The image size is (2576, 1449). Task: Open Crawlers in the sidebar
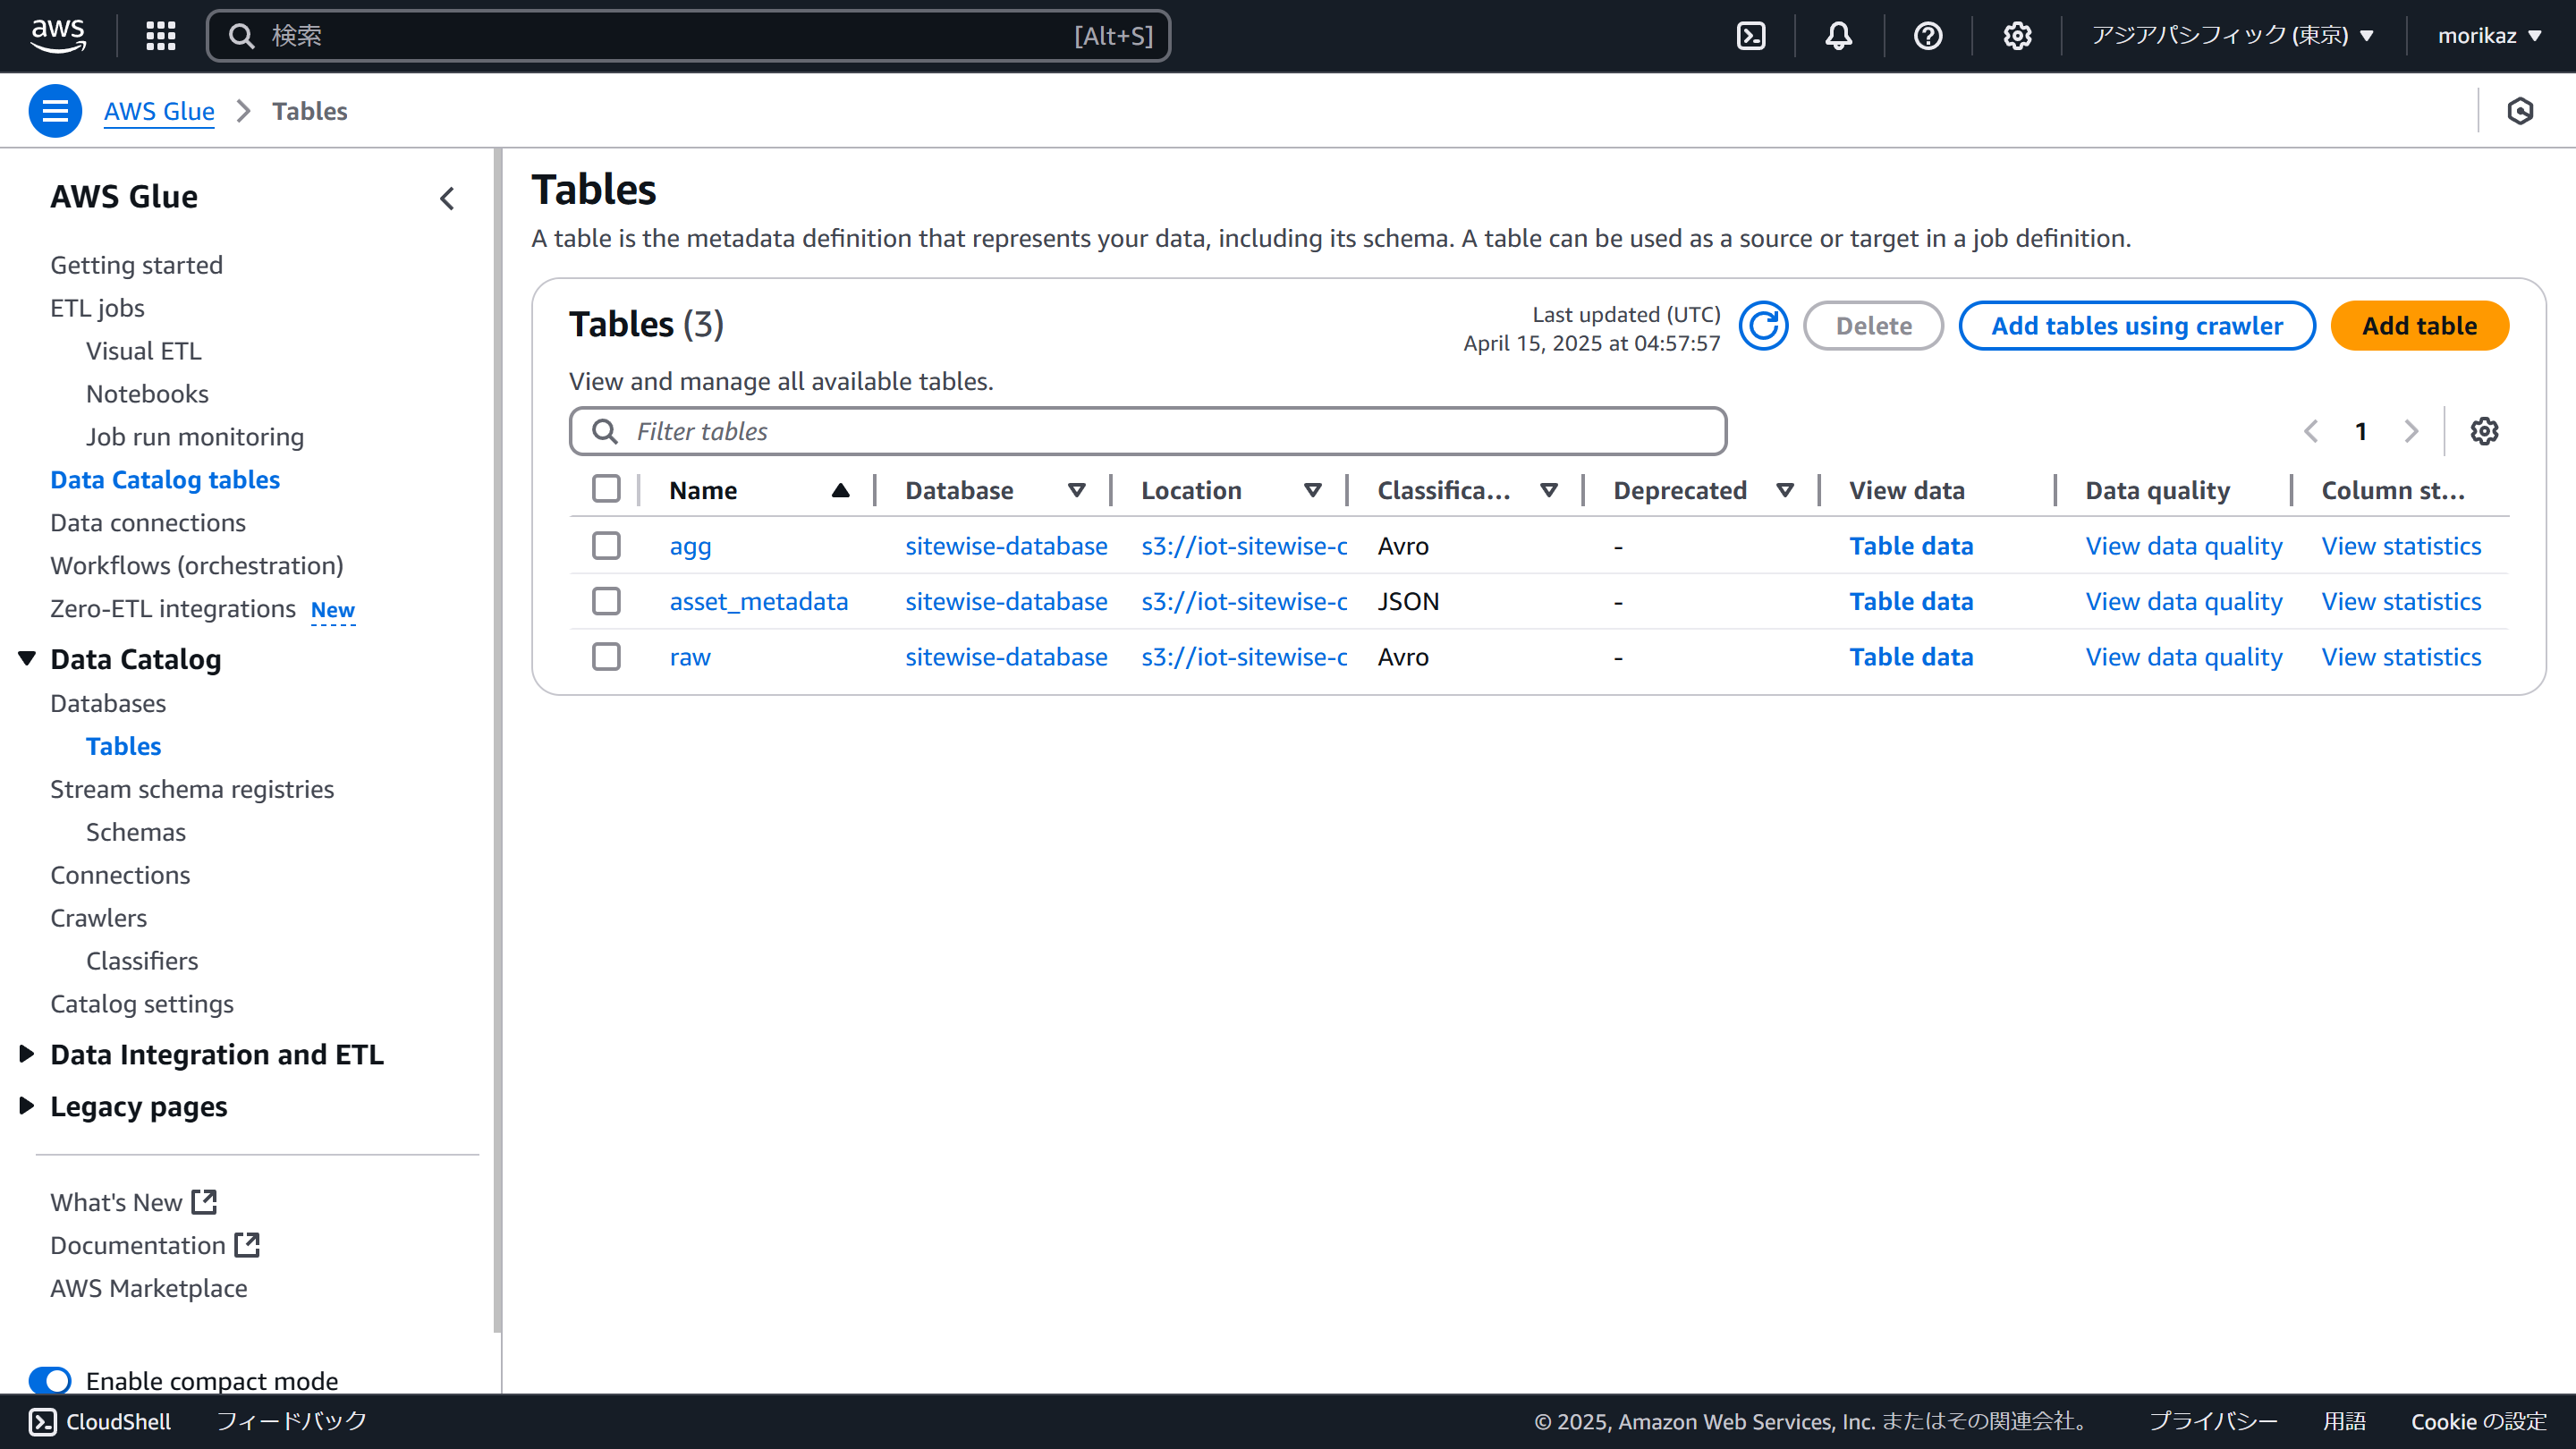pyautogui.click(x=98, y=917)
